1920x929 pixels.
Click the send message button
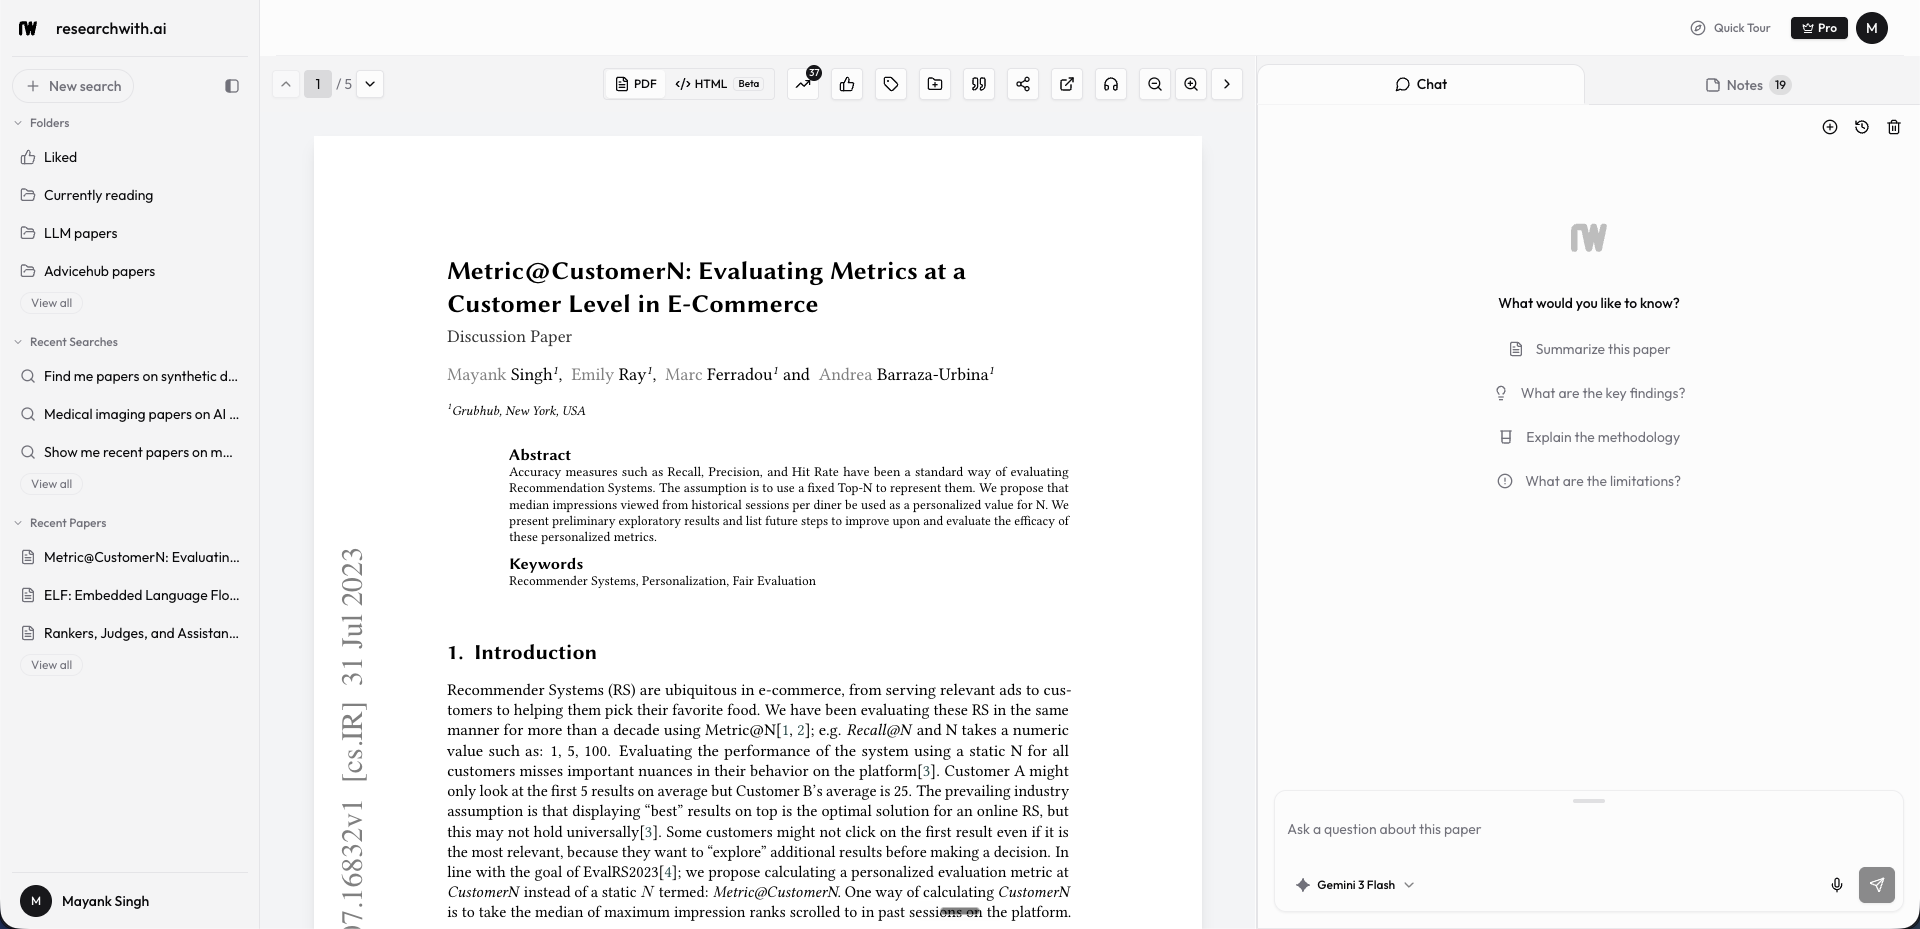coord(1877,885)
